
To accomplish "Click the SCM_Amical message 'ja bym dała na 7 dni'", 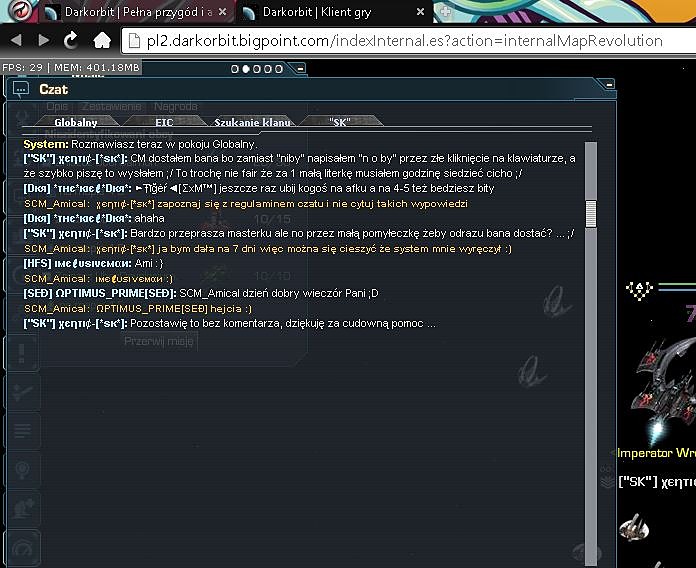I will point(268,248).
